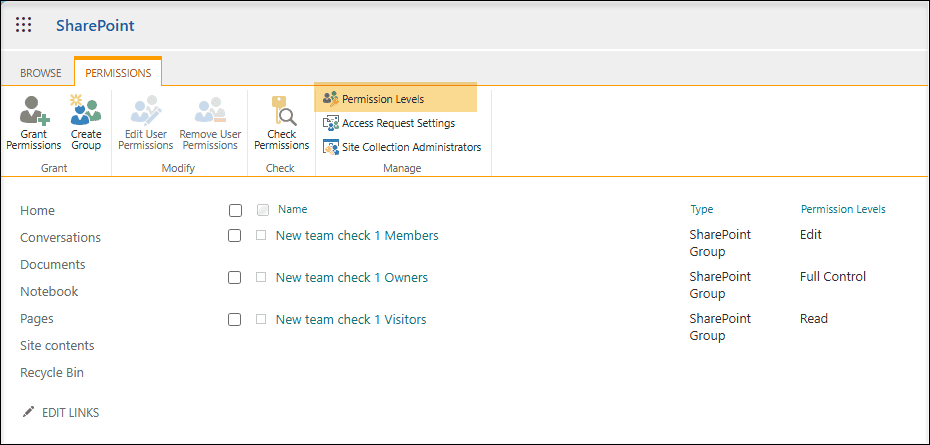Click the Create Group icon
930x445 pixels.
pyautogui.click(x=85, y=110)
